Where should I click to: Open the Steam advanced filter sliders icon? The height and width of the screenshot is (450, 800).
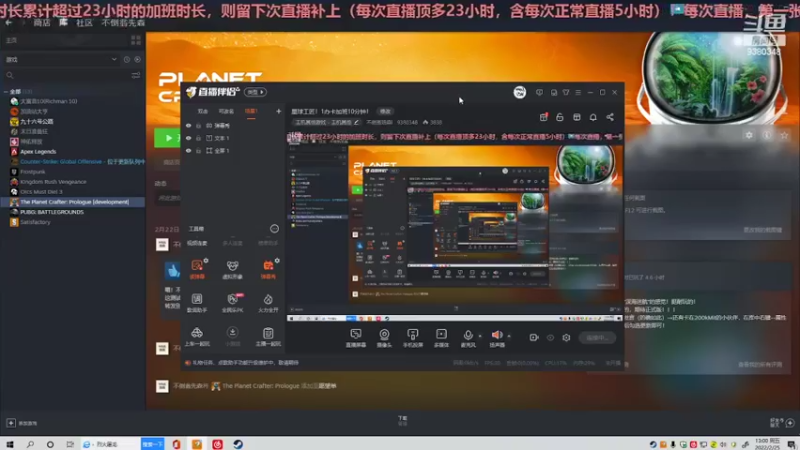click(136, 76)
